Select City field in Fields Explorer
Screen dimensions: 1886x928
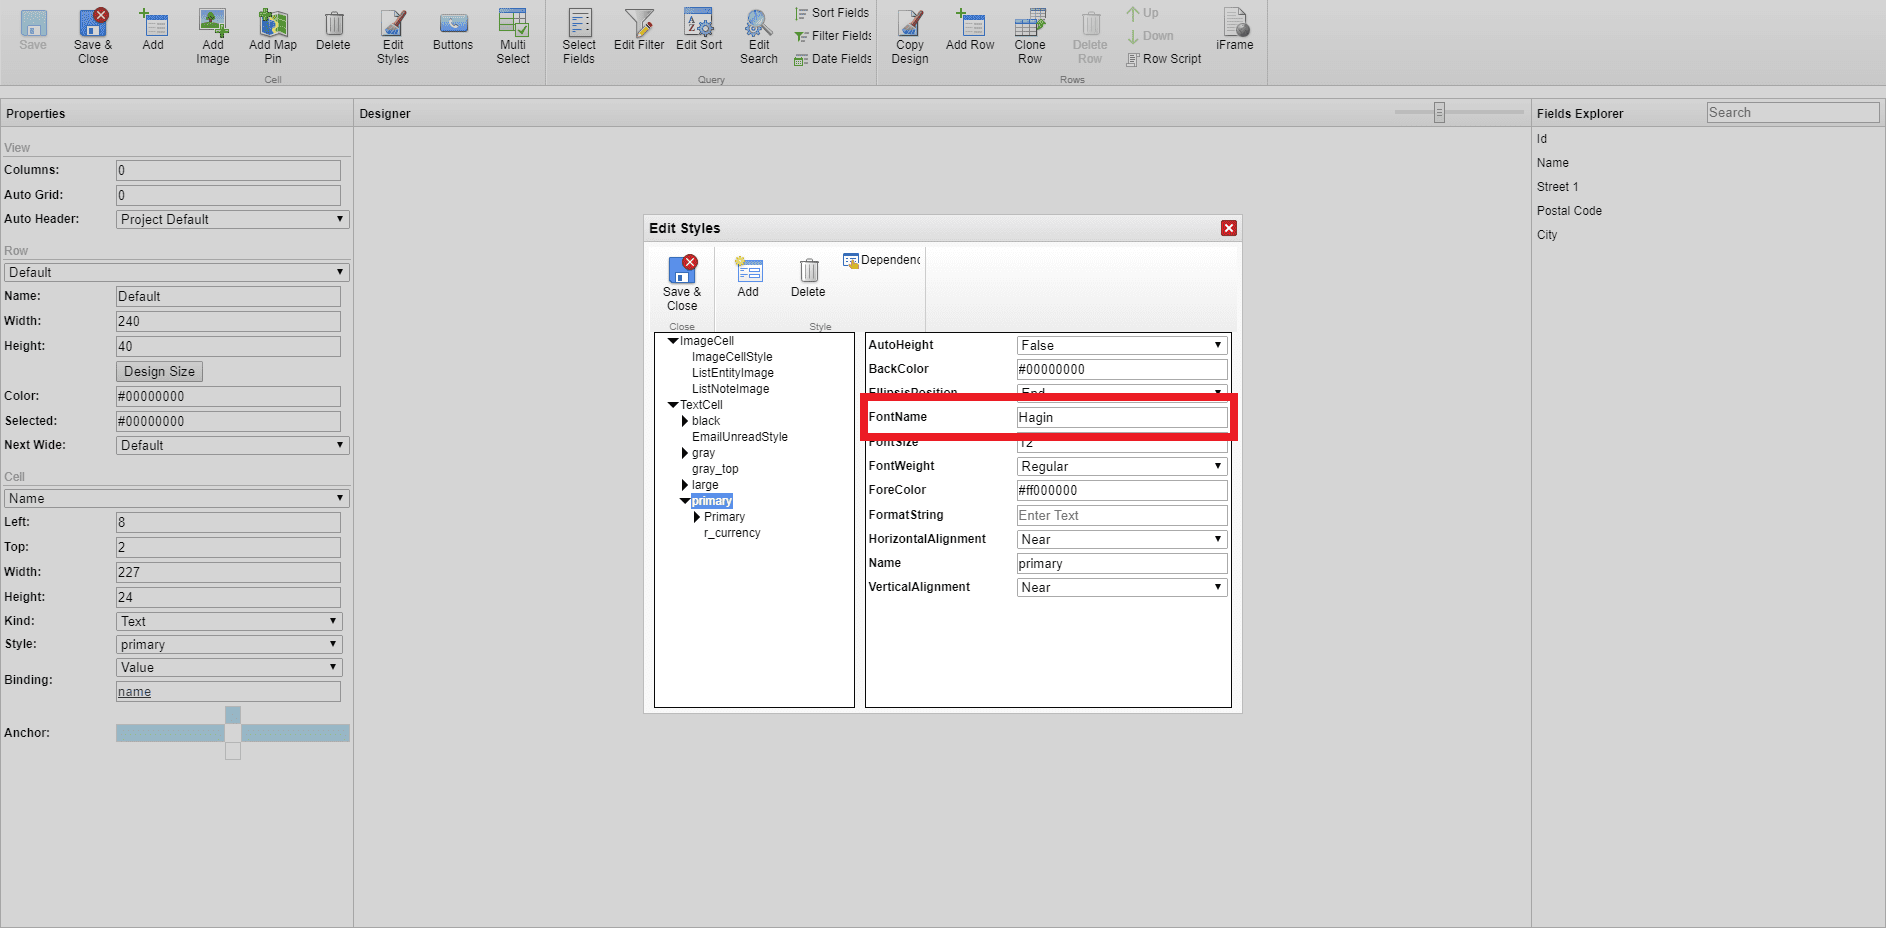point(1547,235)
